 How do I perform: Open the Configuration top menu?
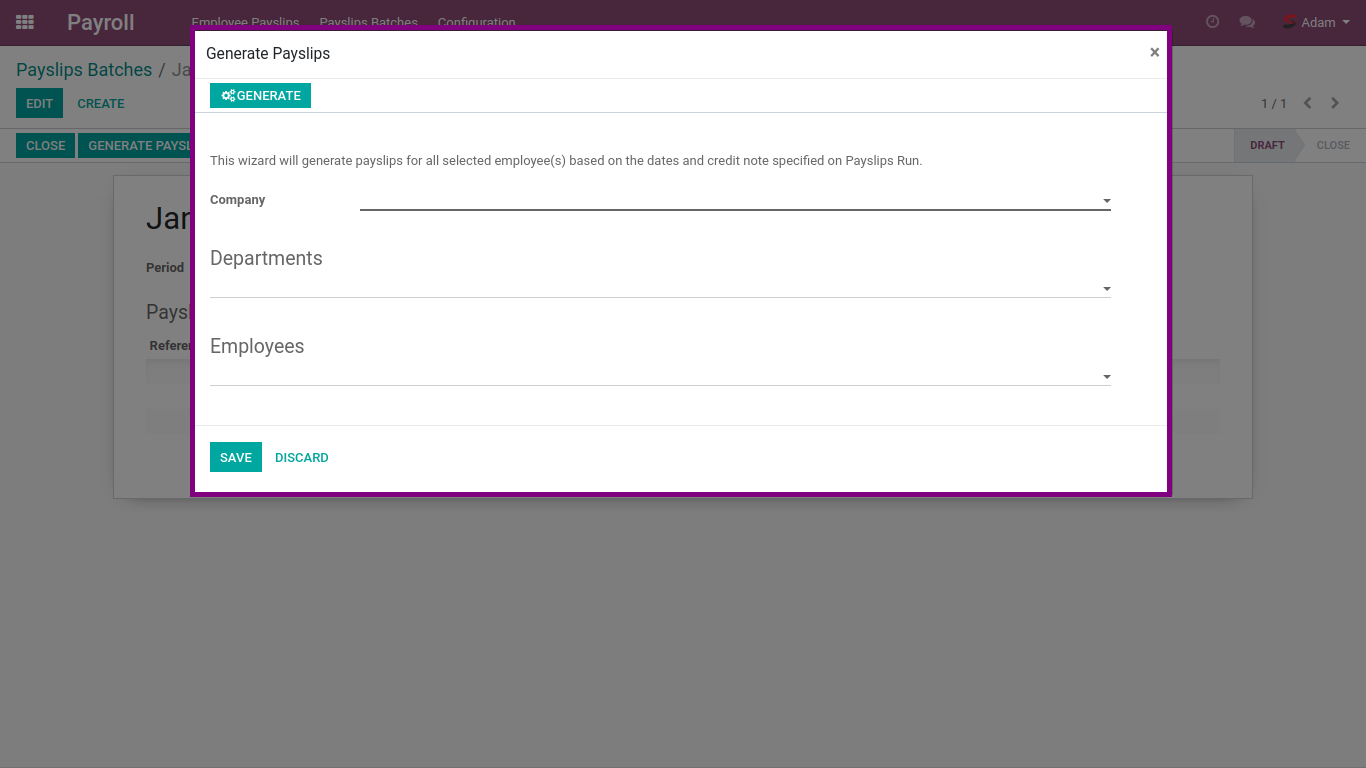click(476, 22)
